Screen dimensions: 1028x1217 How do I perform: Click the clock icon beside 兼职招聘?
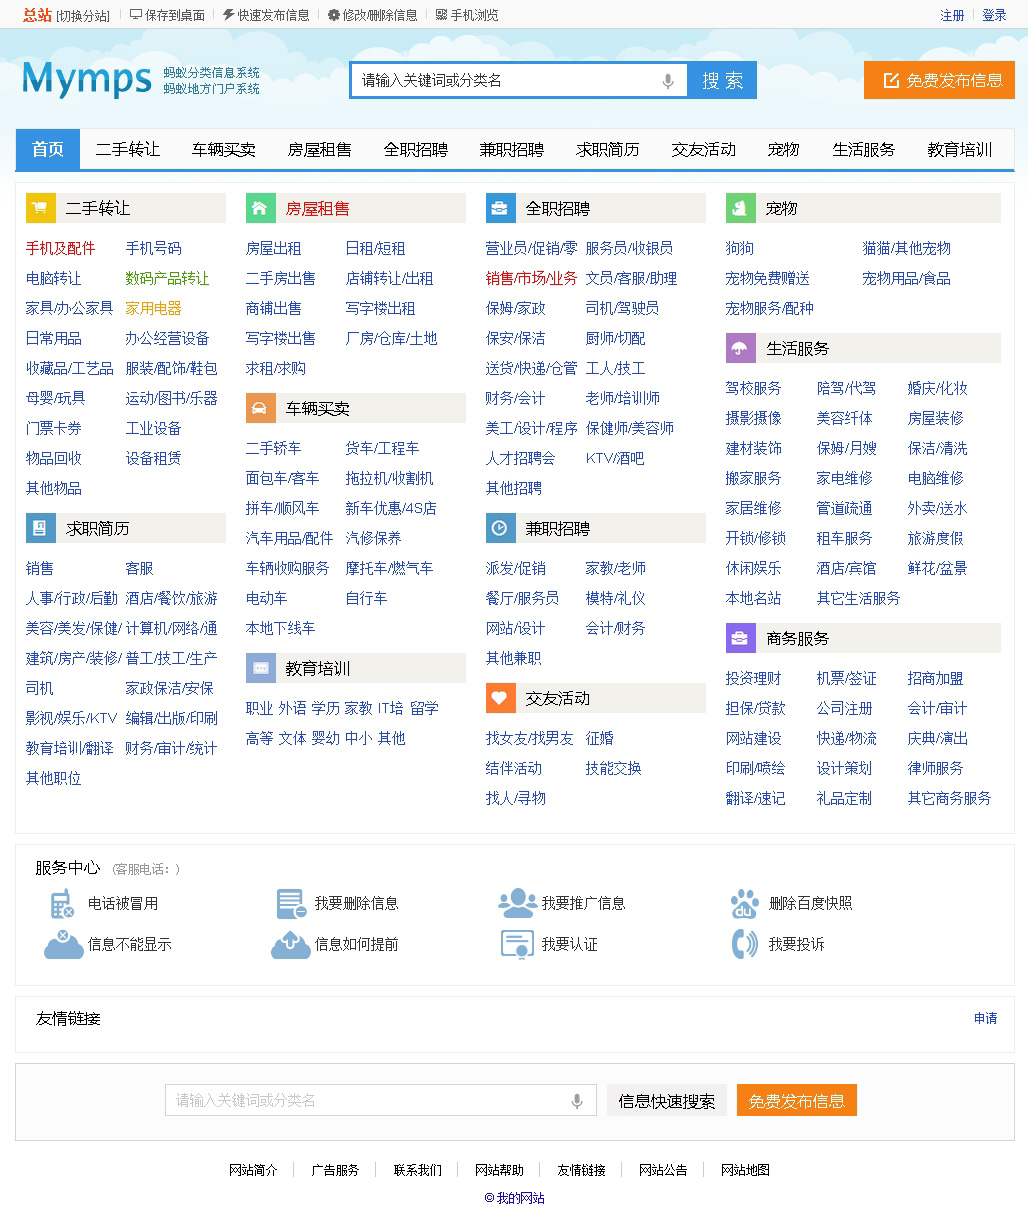click(500, 528)
